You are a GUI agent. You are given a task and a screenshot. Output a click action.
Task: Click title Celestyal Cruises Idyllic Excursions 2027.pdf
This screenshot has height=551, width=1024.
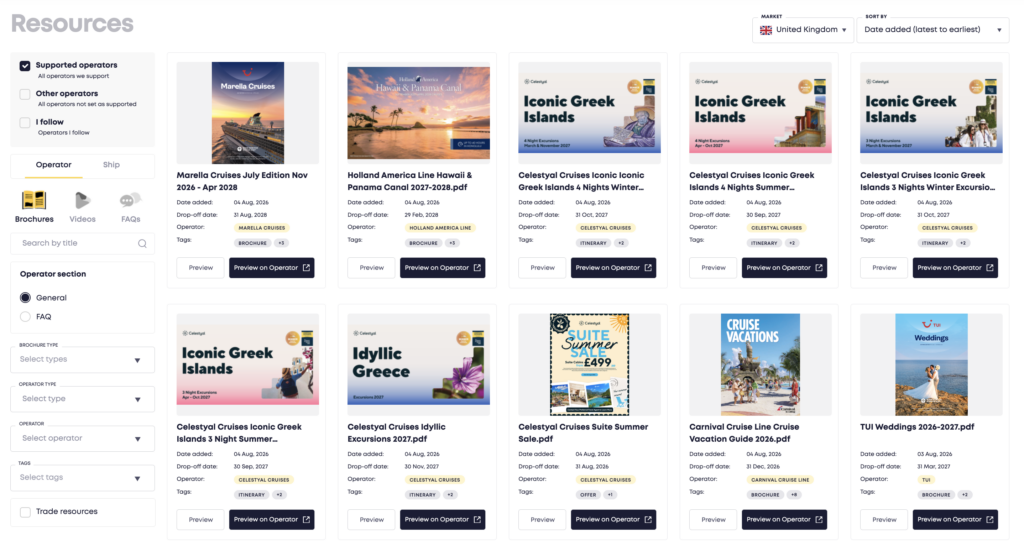click(x=396, y=433)
